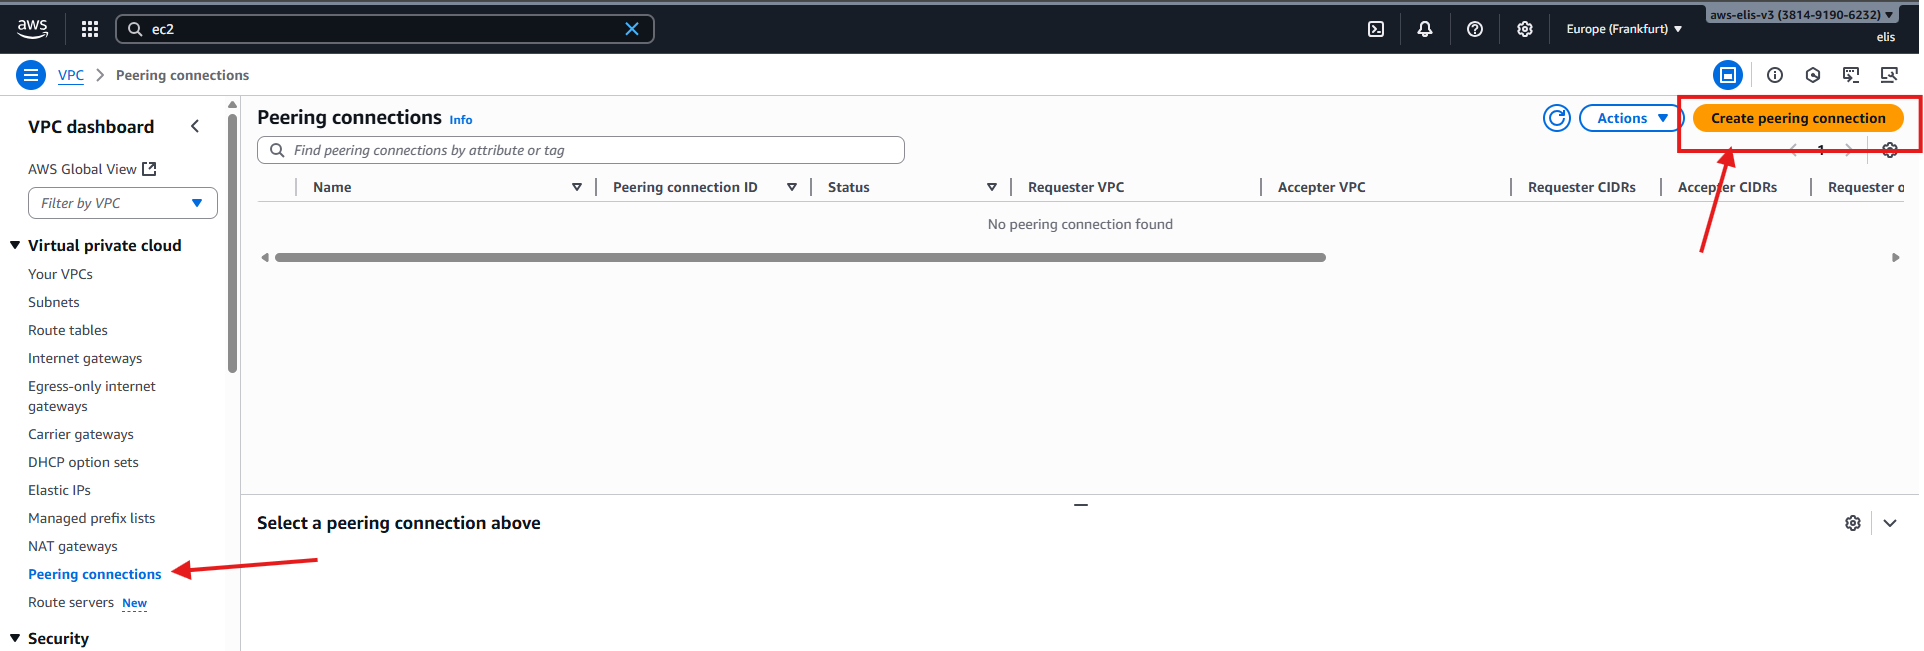Screen dimensions: 1924x651
Task: Click the AWS logo home icon
Action: (33, 29)
